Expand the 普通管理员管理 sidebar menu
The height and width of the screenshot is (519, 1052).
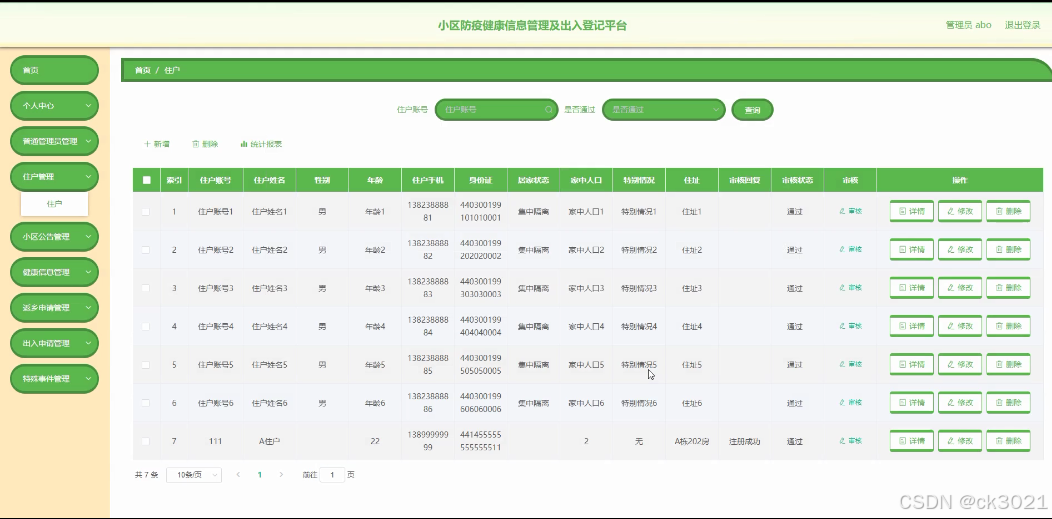(x=54, y=141)
